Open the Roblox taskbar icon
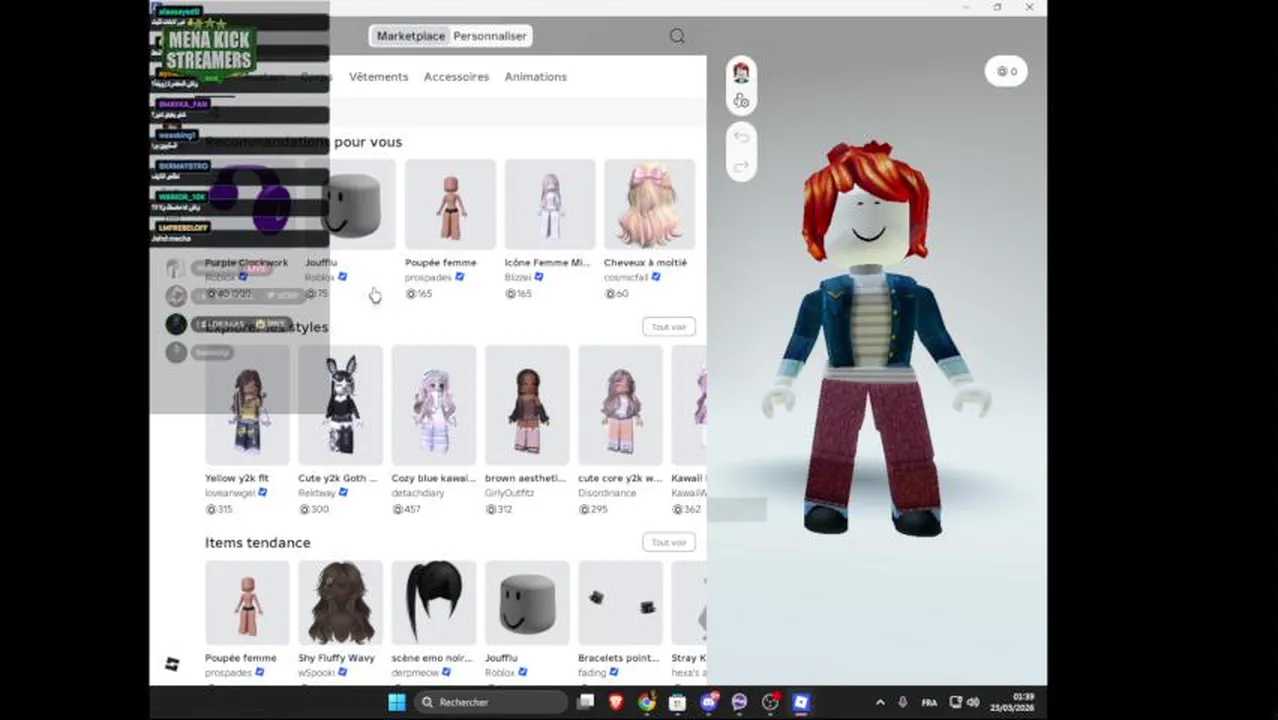Screen dimensions: 1278x720 (x=801, y=702)
